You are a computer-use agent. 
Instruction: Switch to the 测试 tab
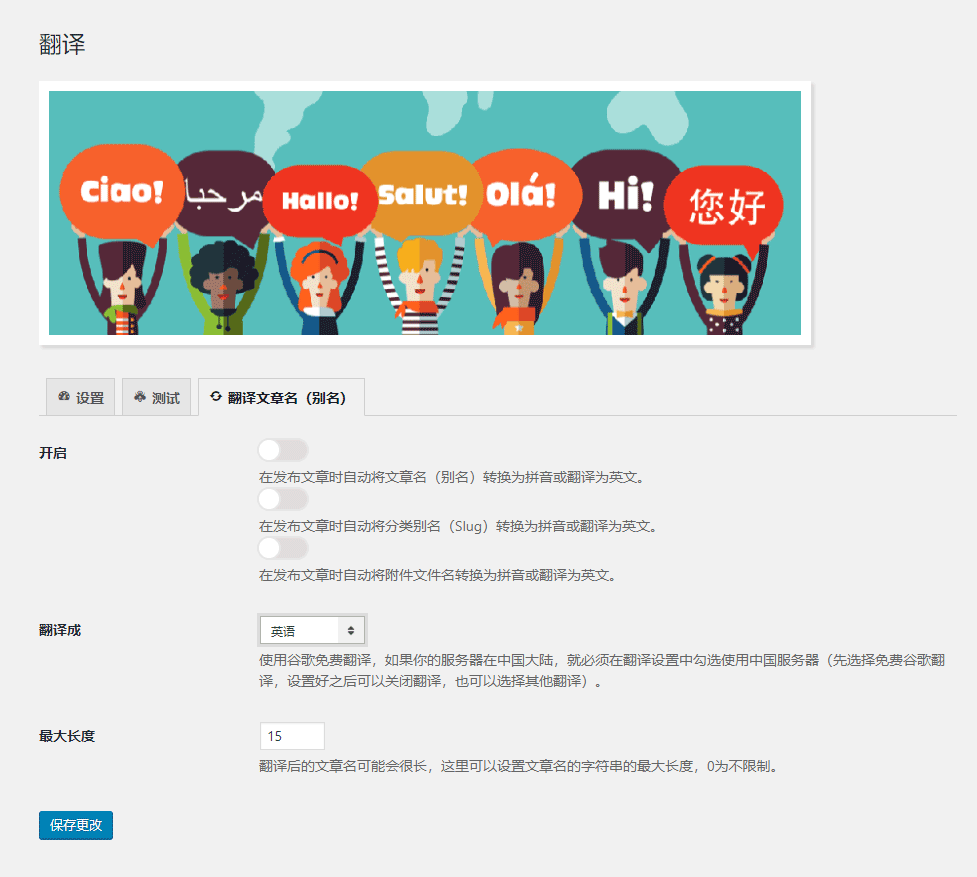[x=156, y=397]
